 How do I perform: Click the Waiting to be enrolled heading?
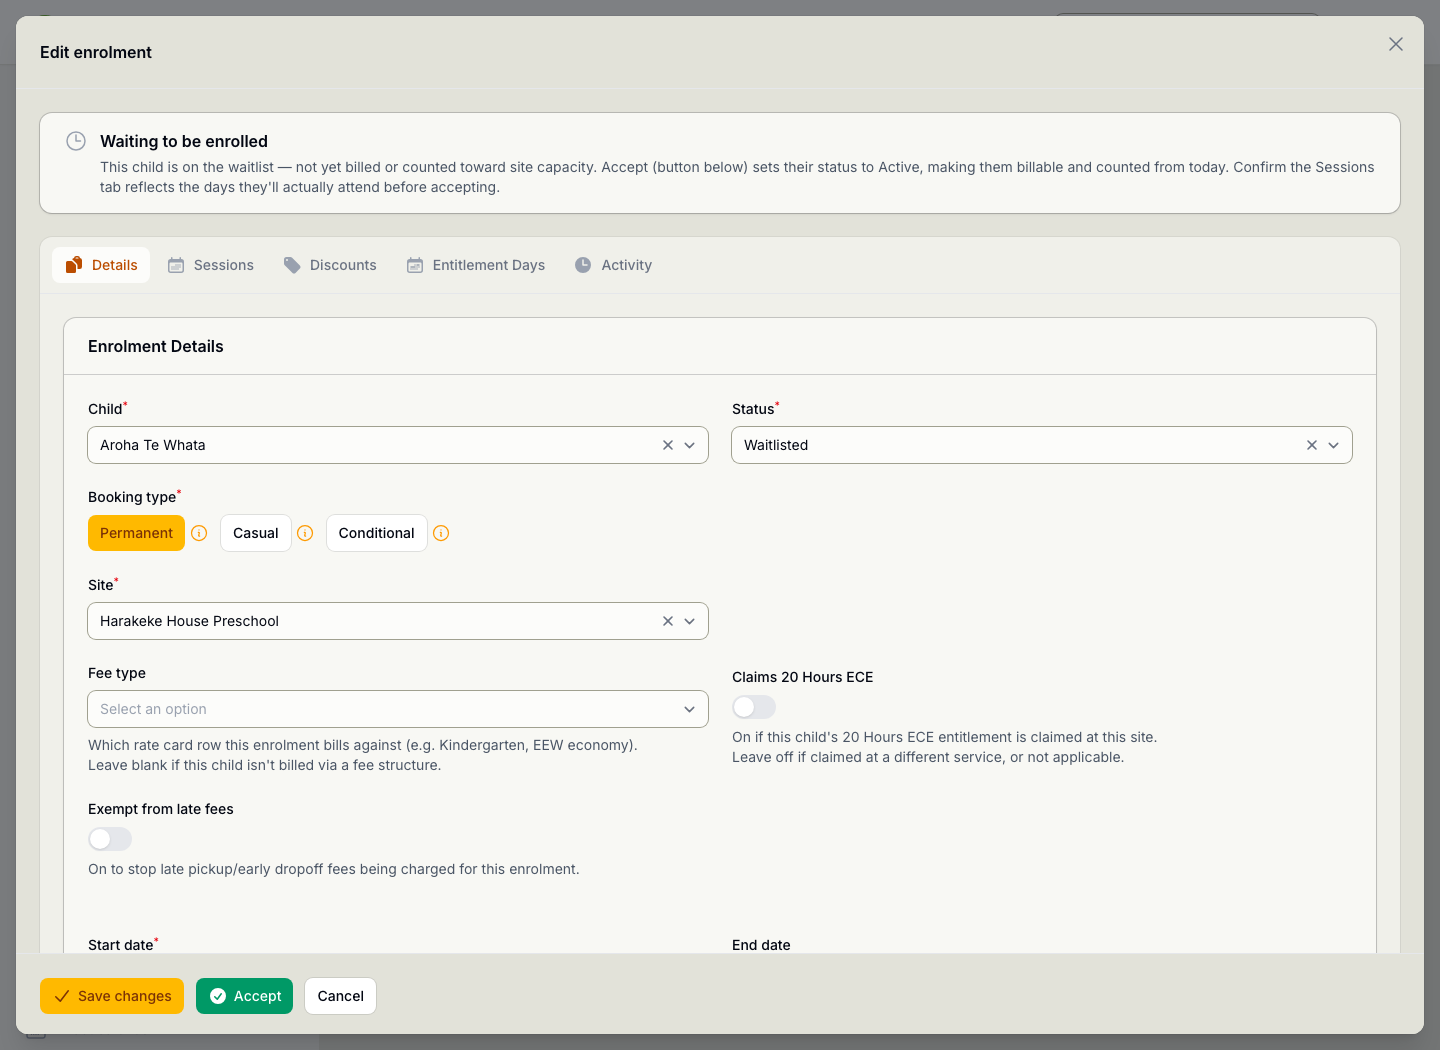(184, 141)
